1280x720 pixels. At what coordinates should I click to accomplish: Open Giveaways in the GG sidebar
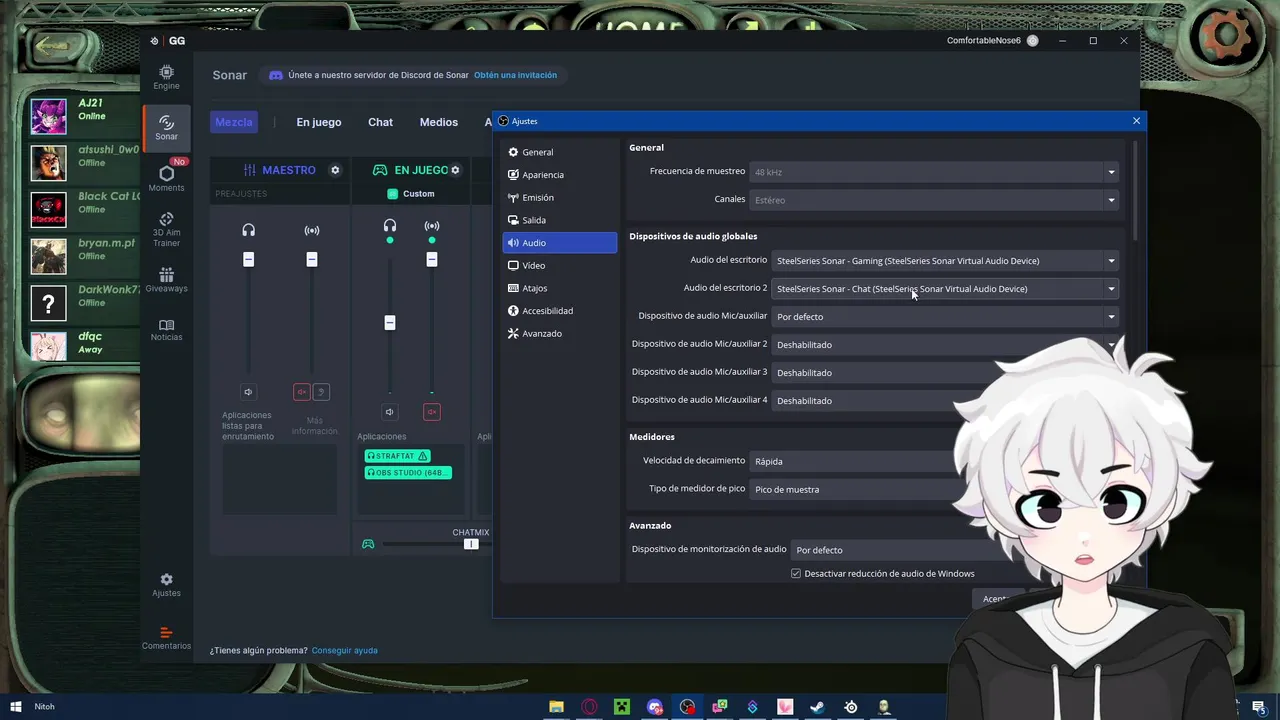pyautogui.click(x=166, y=279)
